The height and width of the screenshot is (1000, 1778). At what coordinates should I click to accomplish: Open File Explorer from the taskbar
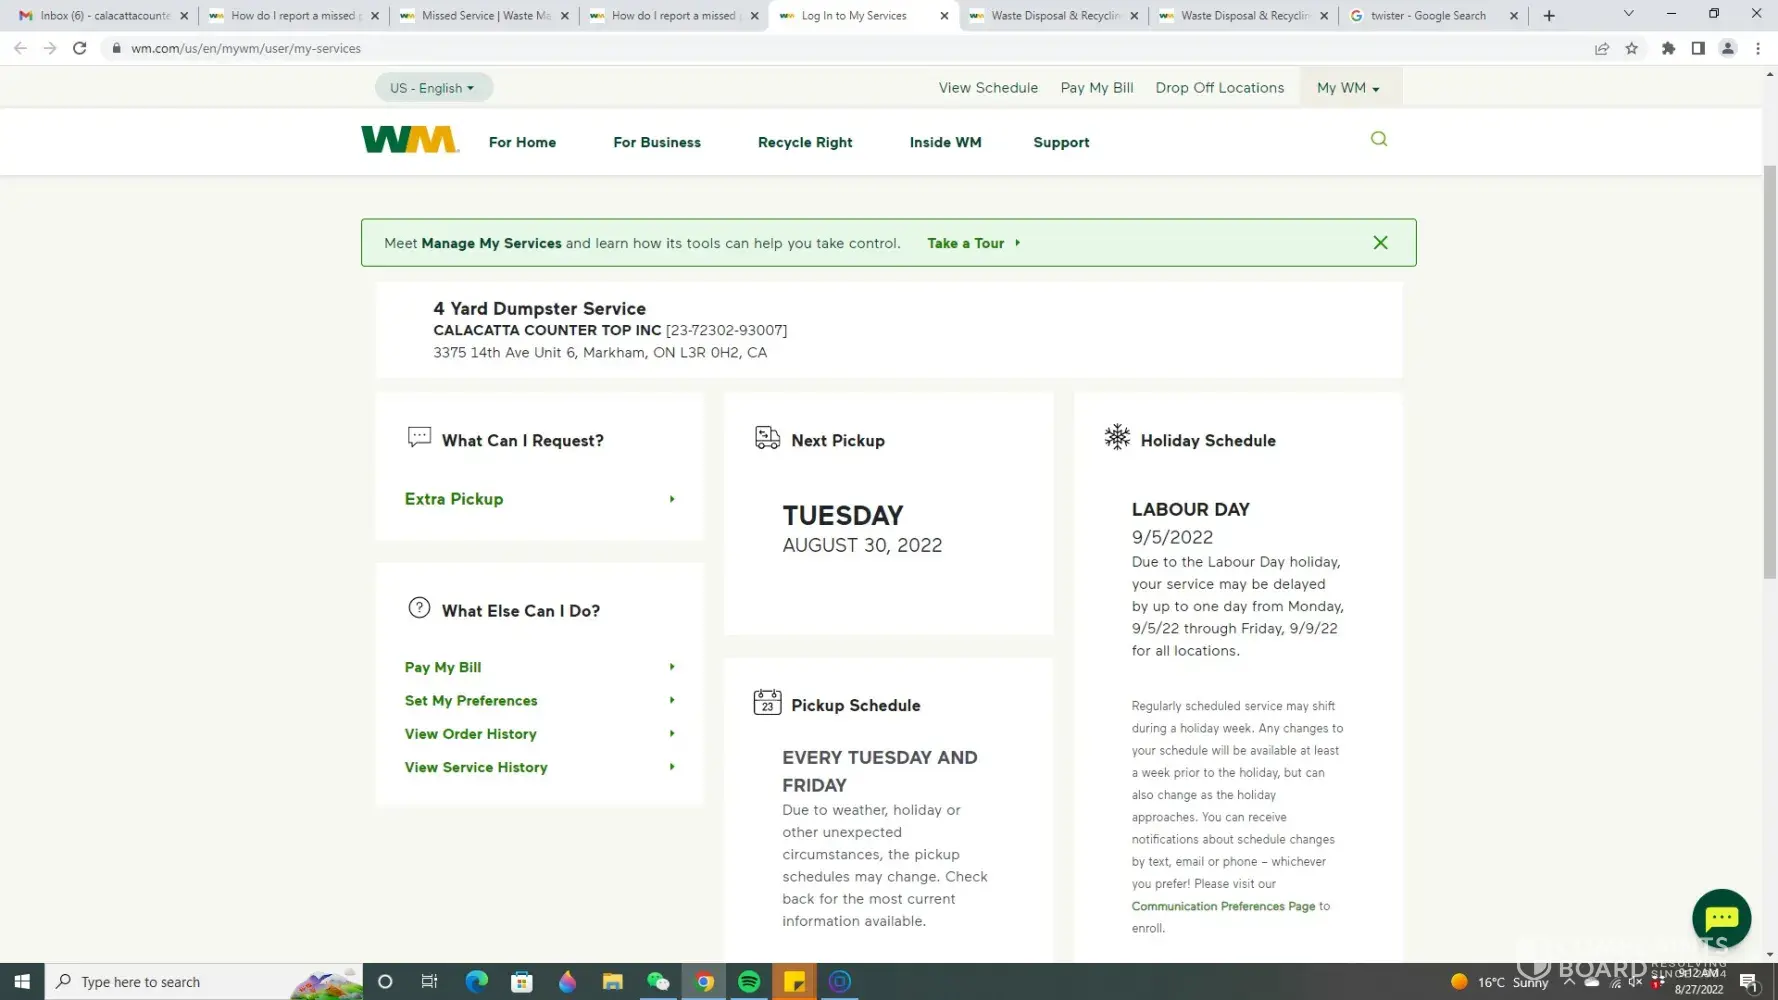[x=612, y=982]
